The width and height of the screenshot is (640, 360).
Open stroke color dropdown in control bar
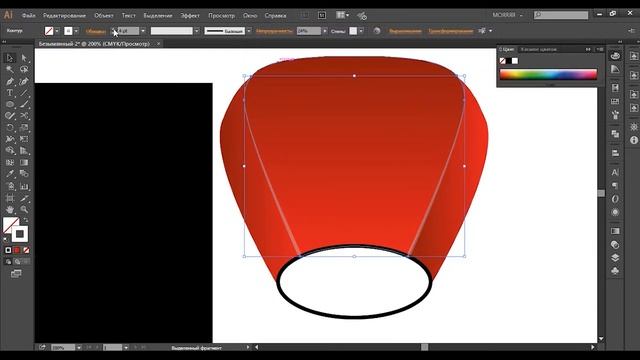click(x=76, y=31)
